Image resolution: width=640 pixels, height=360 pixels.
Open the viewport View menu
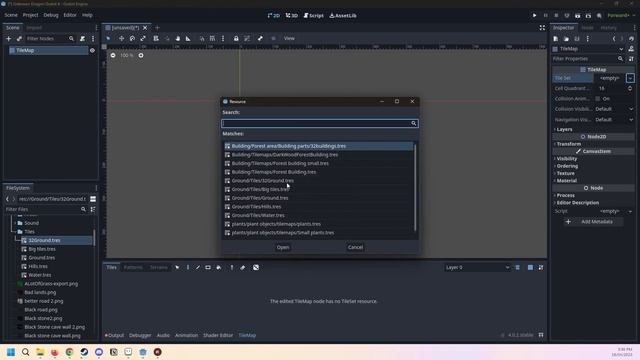click(289, 38)
